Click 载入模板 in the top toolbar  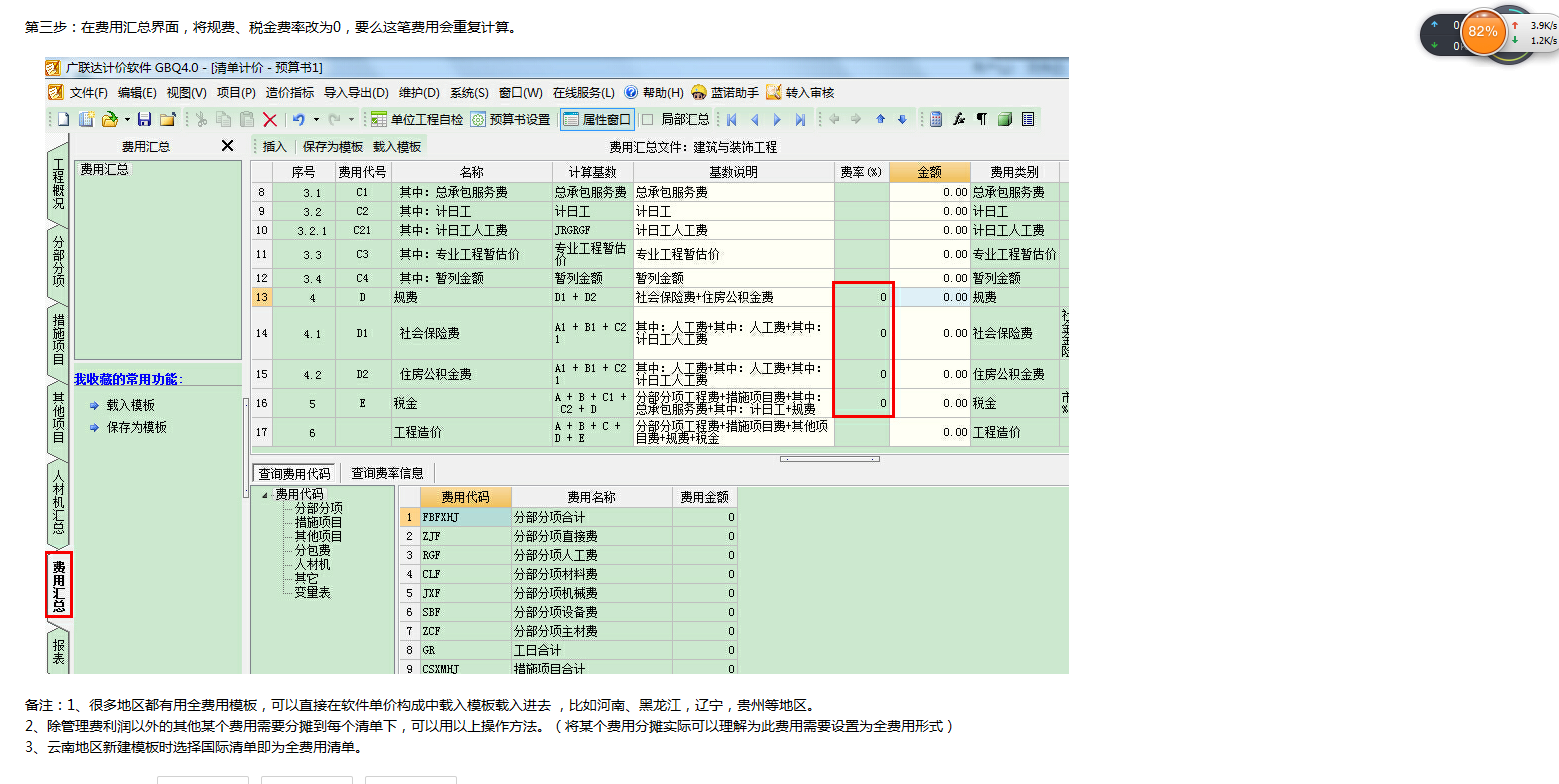(397, 146)
